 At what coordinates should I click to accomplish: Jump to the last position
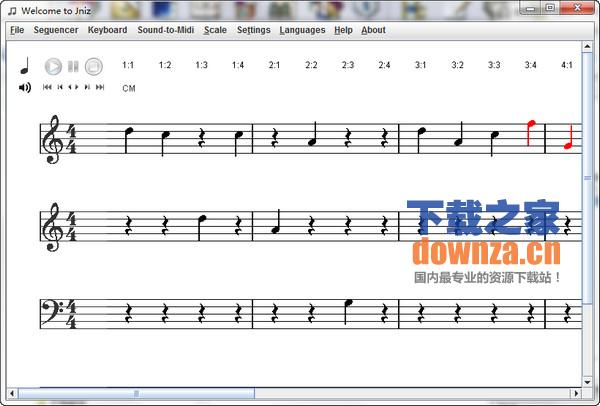tap(100, 87)
